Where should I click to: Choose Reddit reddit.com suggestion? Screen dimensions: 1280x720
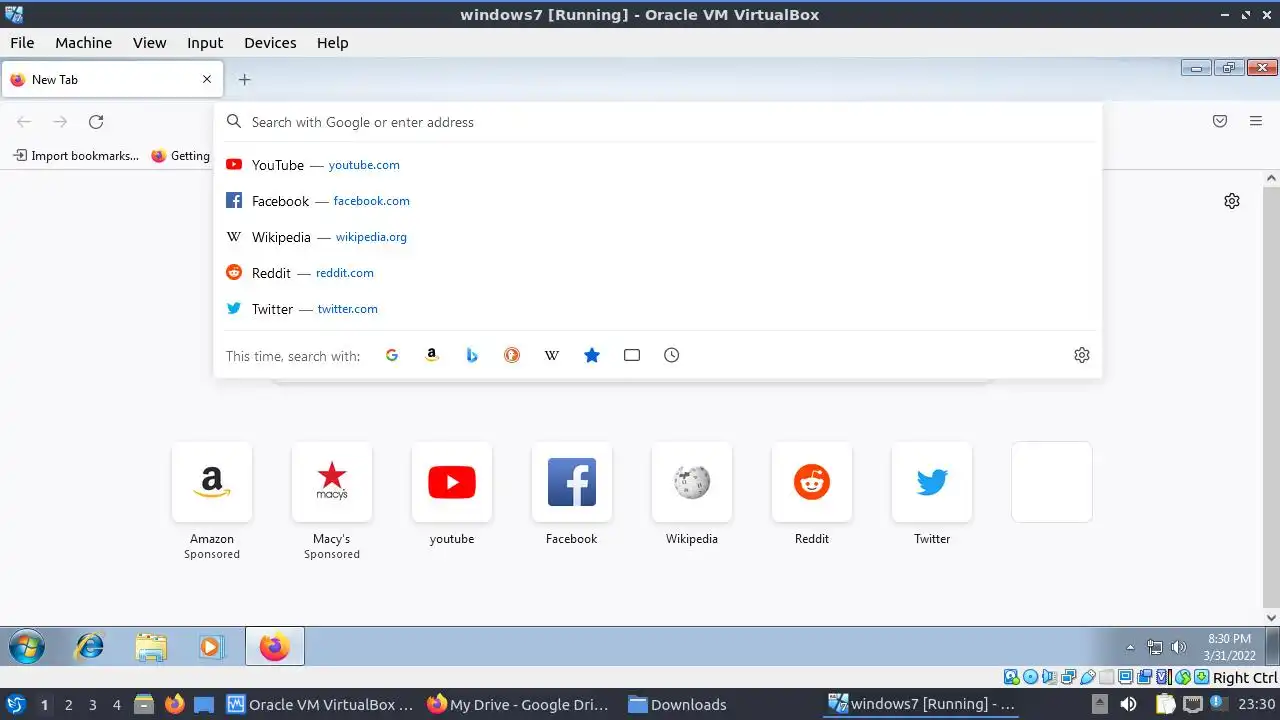(x=658, y=273)
